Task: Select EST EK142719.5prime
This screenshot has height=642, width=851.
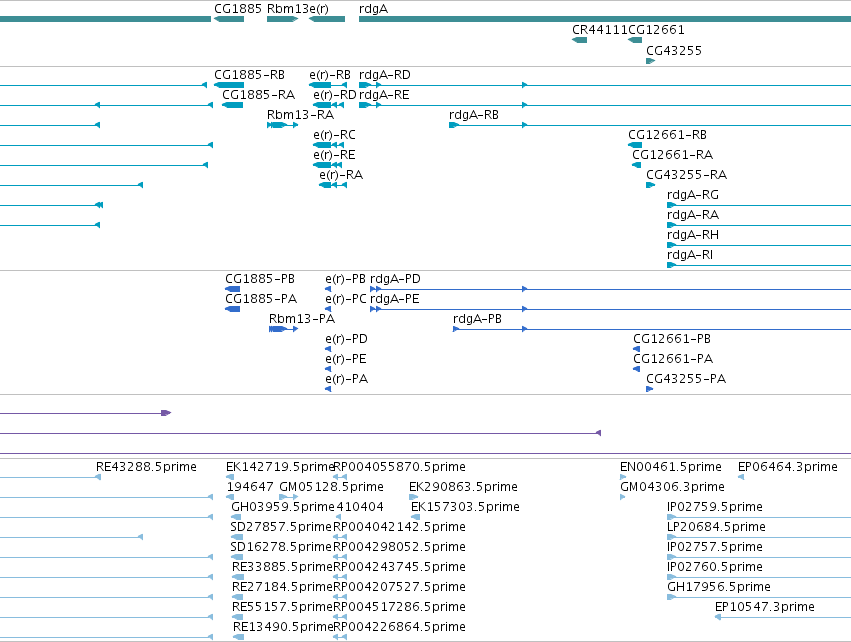Action: (x=280, y=467)
